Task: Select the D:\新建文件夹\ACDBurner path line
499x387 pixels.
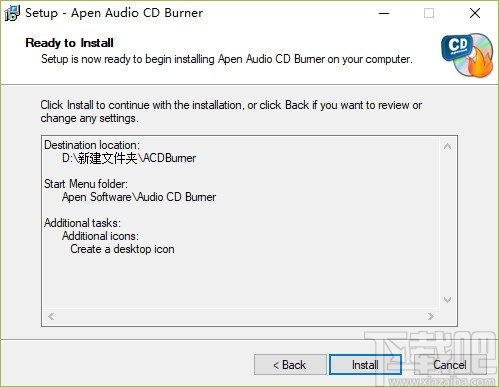Action: (x=129, y=158)
